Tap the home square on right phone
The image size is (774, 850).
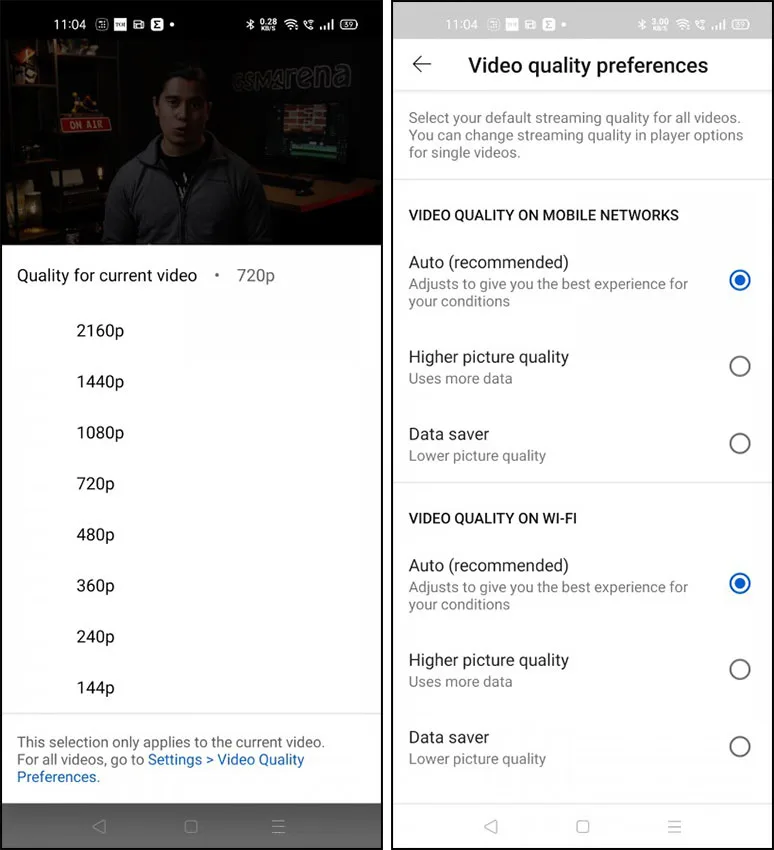[583, 826]
